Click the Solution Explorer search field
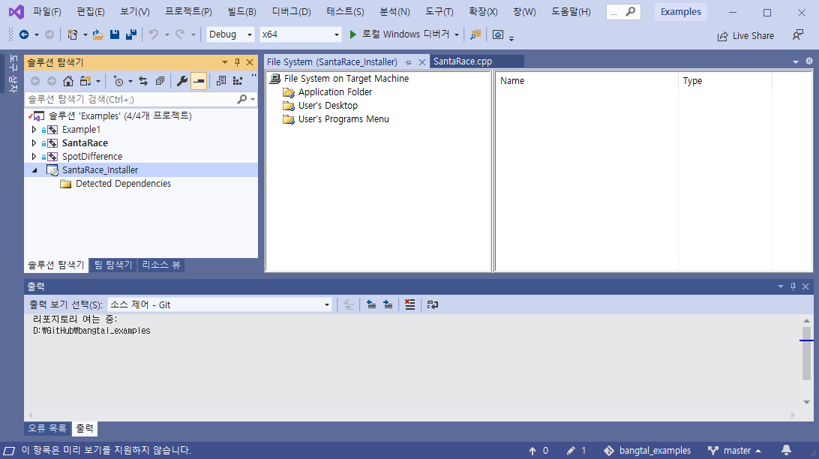The width and height of the screenshot is (819, 459). 130,100
